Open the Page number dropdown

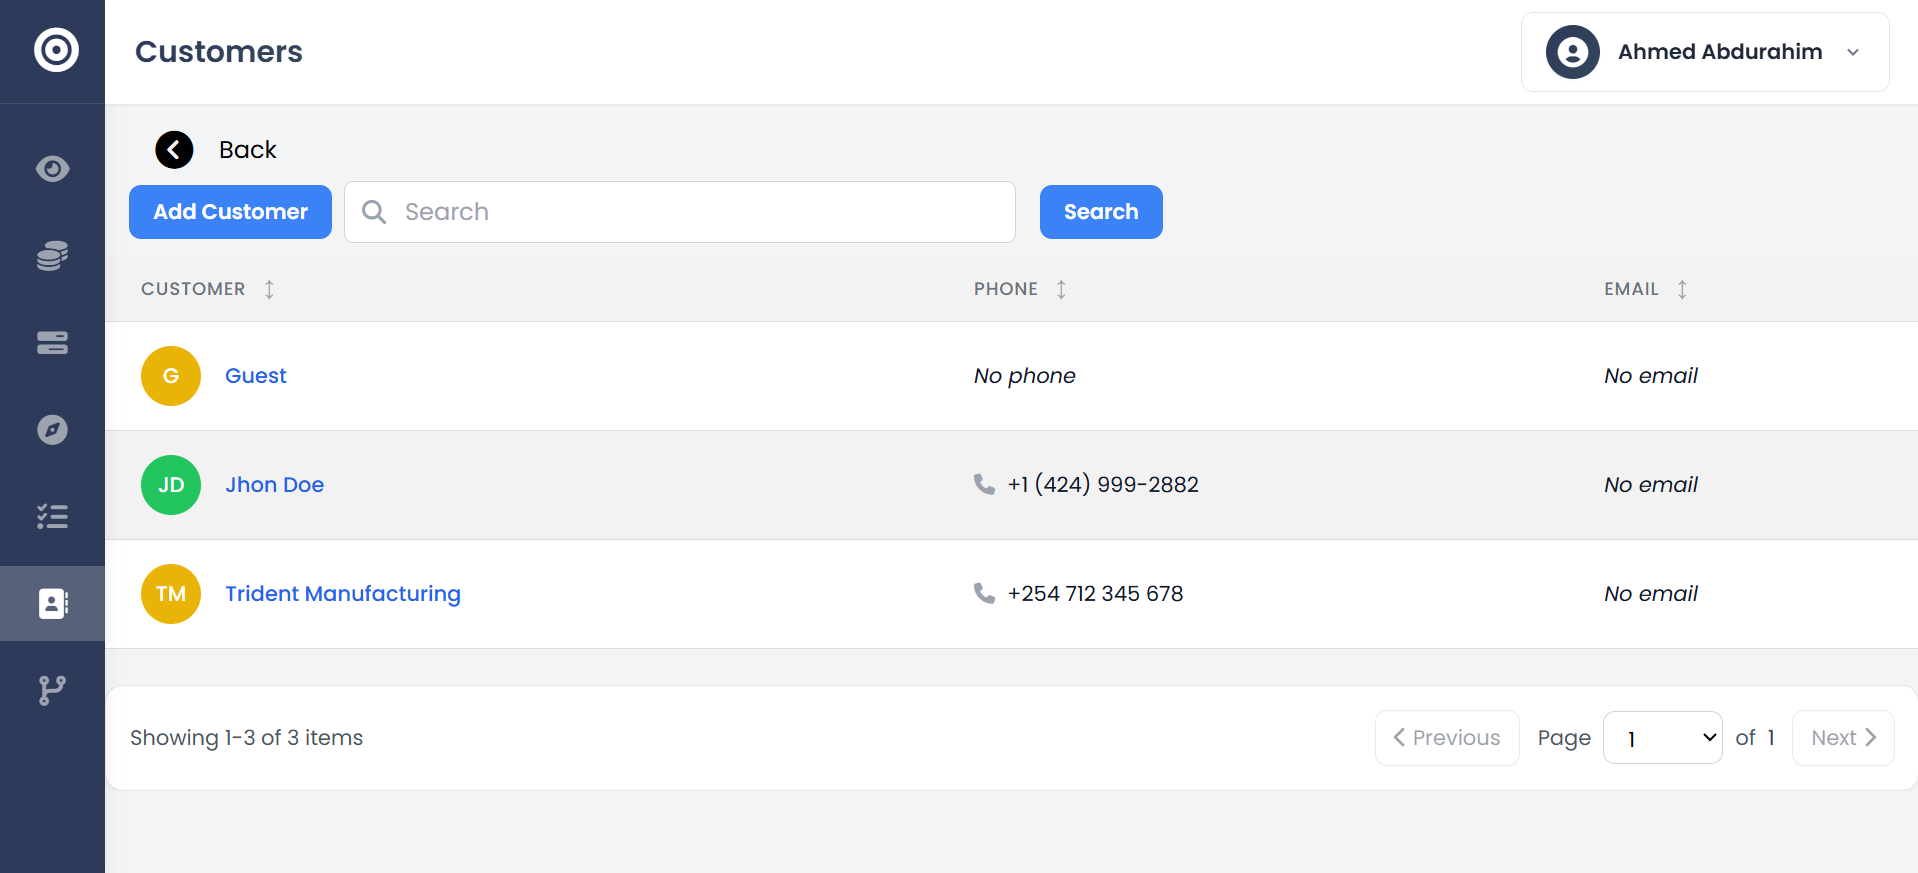tap(1662, 737)
